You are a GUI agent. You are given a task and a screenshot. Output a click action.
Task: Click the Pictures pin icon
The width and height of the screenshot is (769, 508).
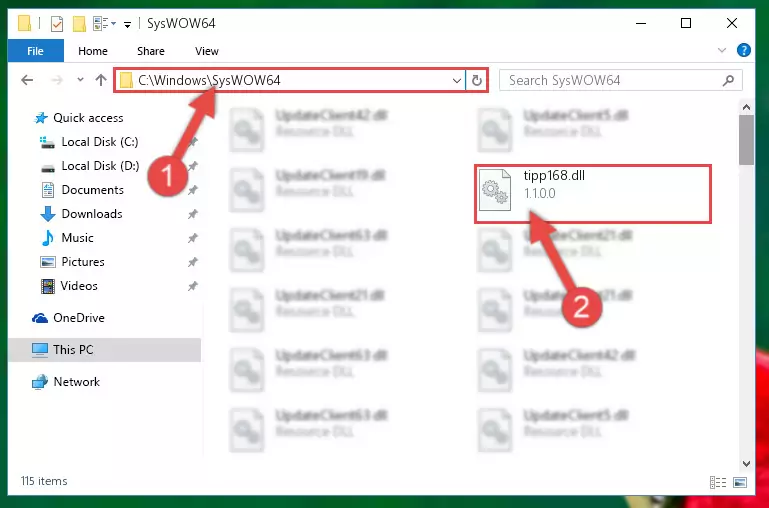pyautogui.click(x=193, y=262)
